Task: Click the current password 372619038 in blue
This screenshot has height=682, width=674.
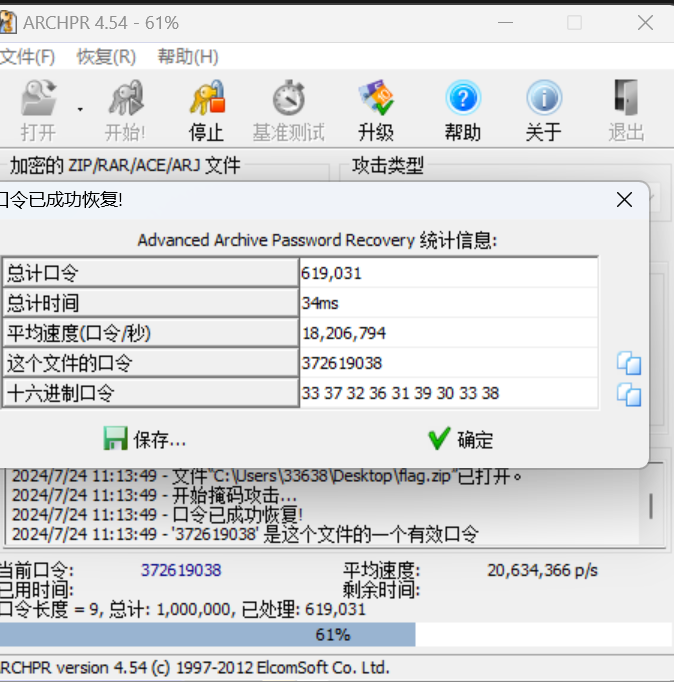Action: click(181, 570)
